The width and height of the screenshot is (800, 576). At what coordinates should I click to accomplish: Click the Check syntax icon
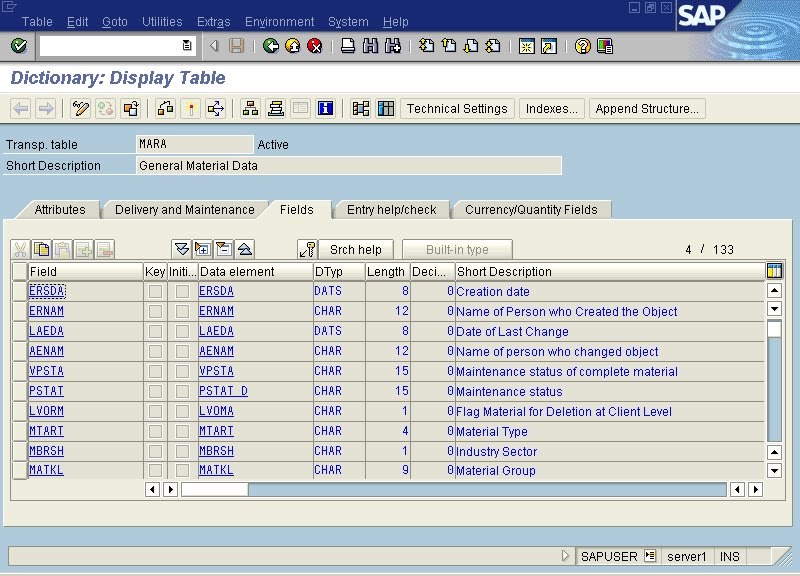point(166,108)
